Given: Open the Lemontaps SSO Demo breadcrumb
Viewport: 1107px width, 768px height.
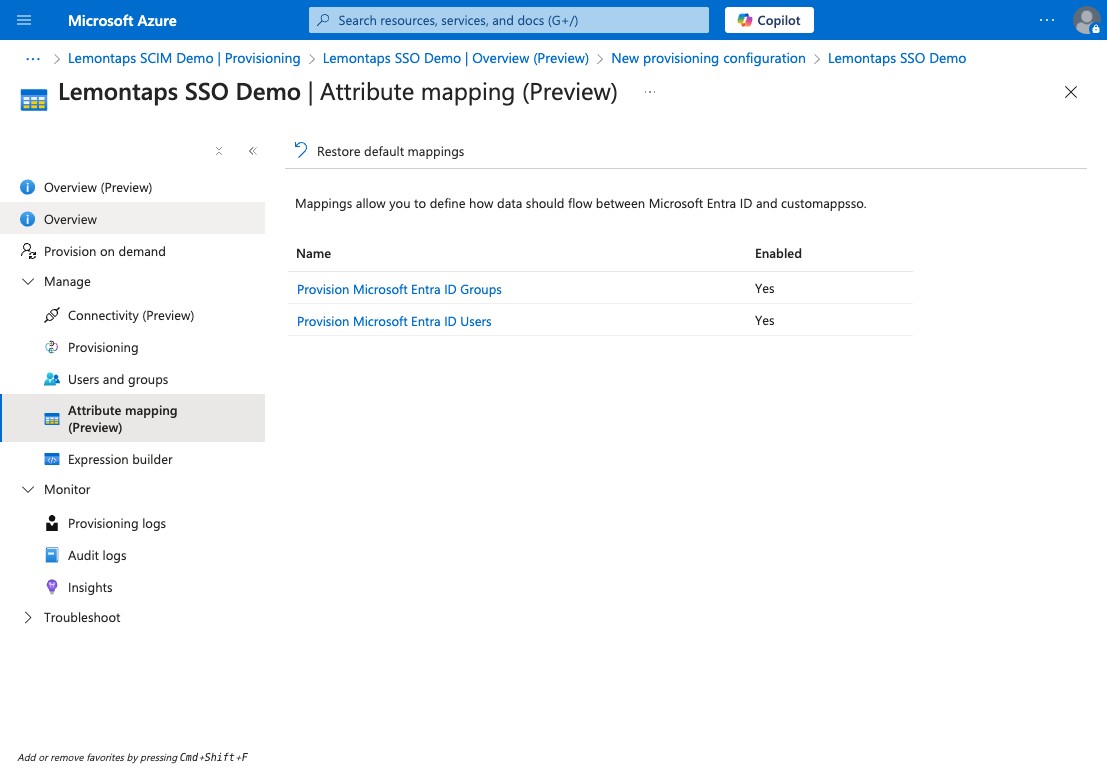Looking at the screenshot, I should [x=897, y=59].
